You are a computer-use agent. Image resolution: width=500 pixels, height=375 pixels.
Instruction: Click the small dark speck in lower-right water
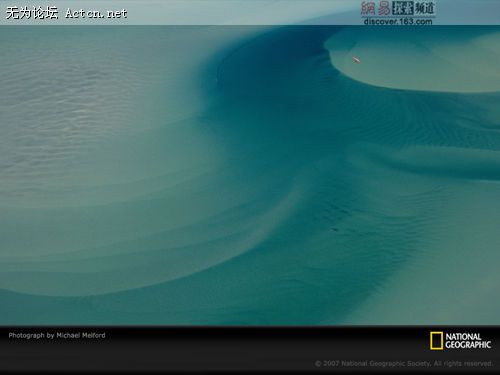334,229
